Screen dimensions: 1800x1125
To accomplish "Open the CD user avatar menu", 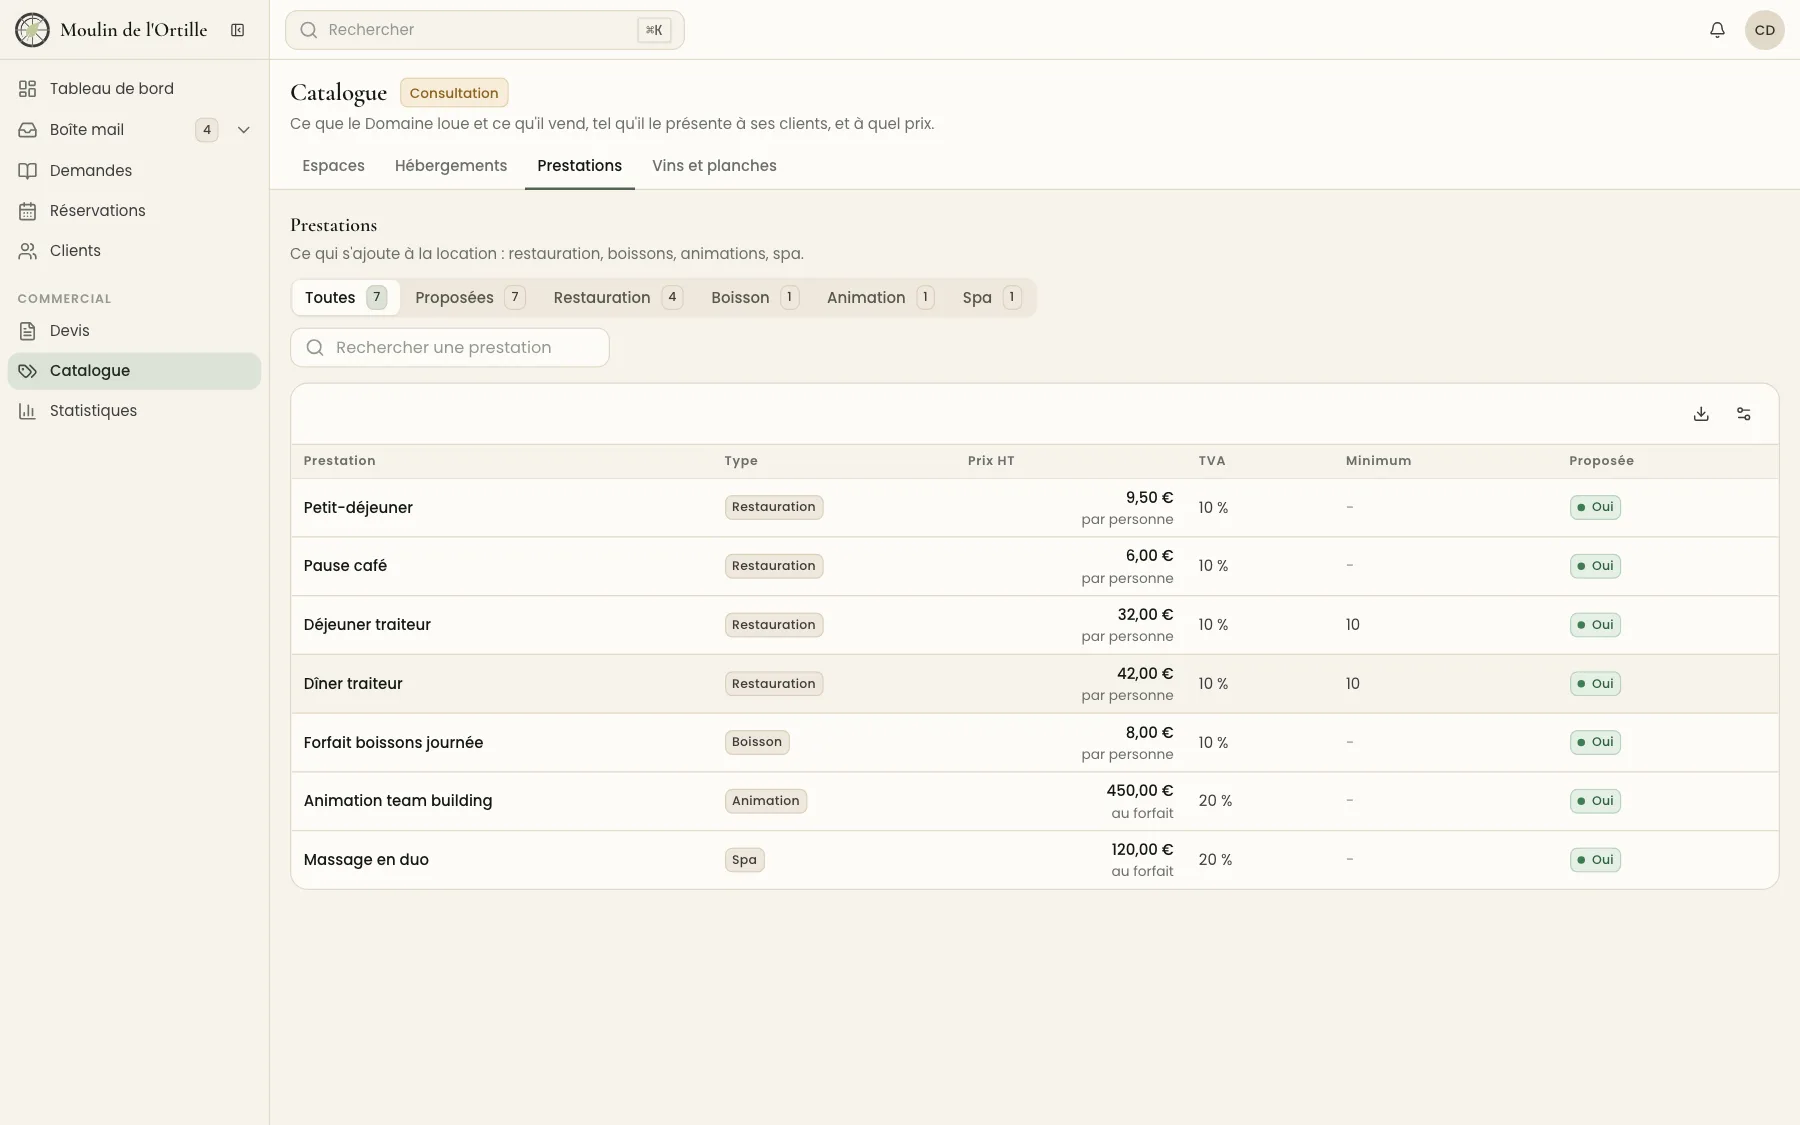I will [x=1764, y=30].
